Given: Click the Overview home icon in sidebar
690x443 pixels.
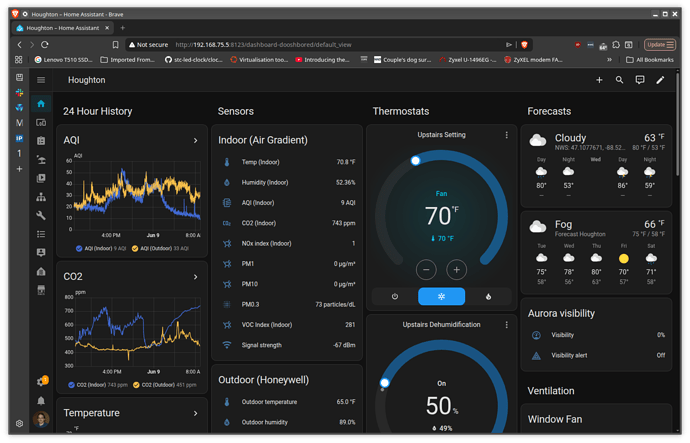Looking at the screenshot, I should [x=41, y=104].
